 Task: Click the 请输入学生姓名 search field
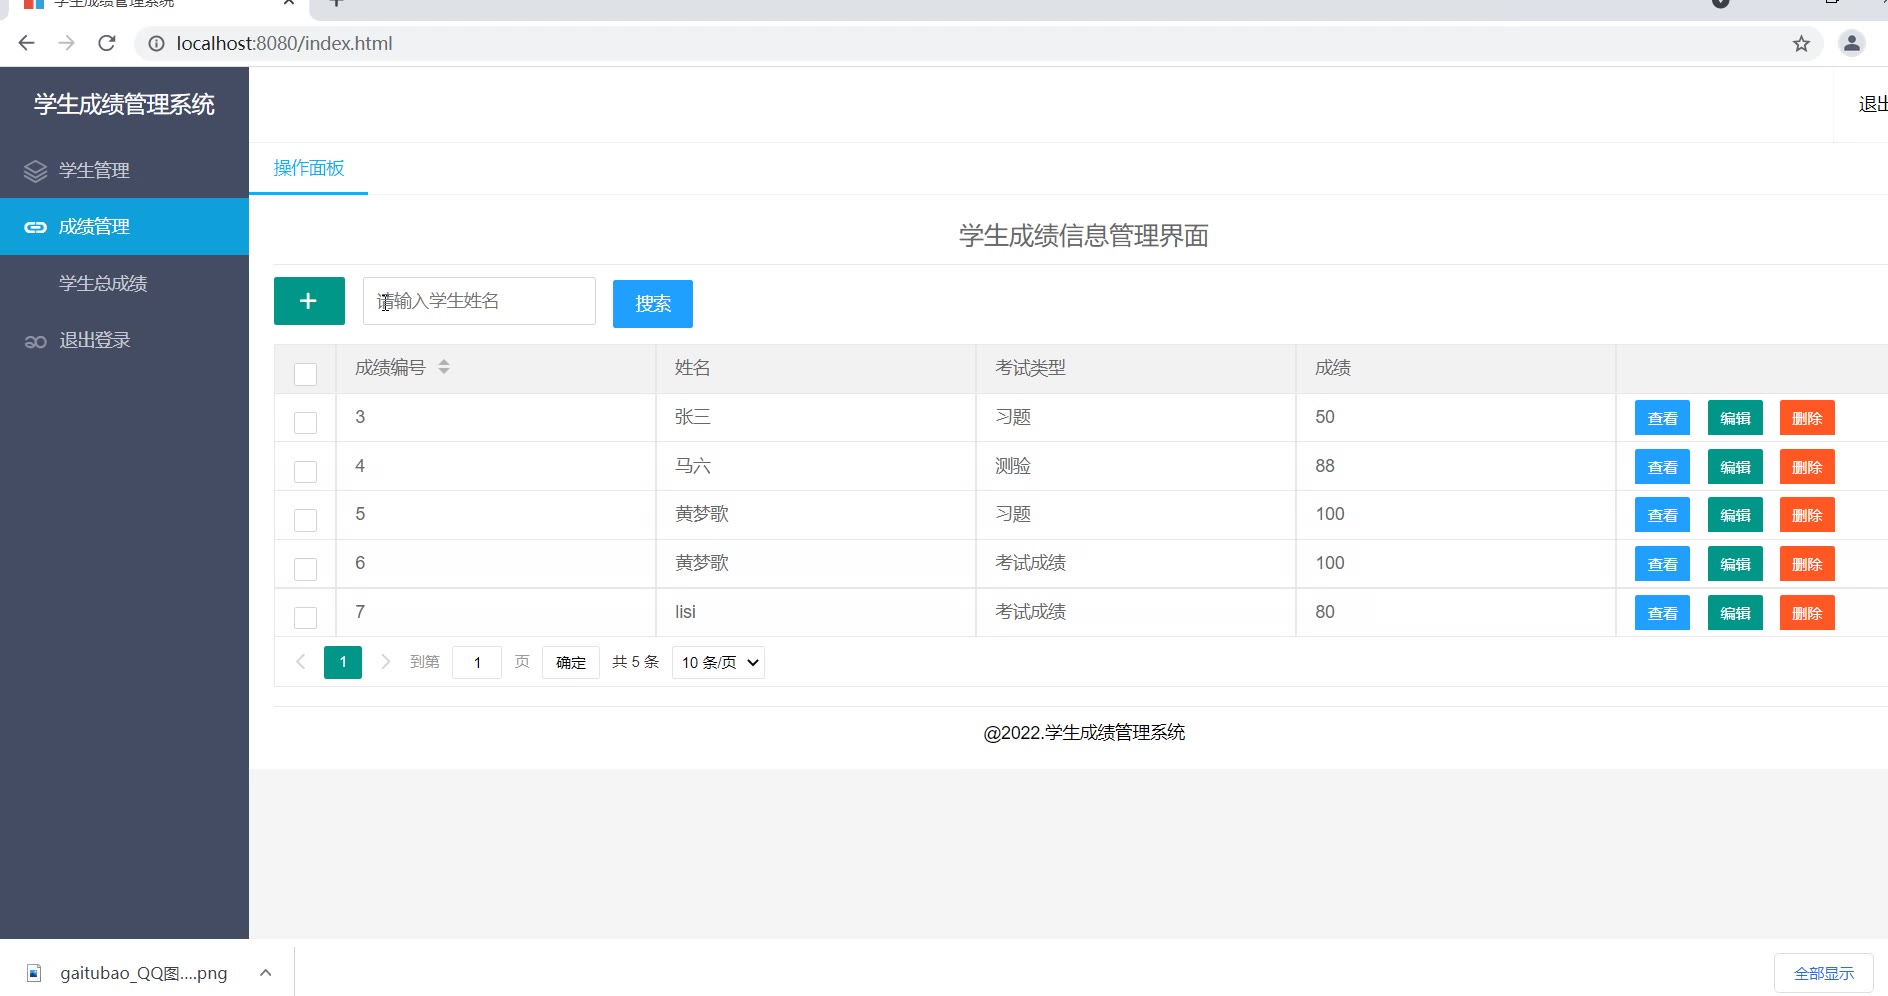point(479,301)
